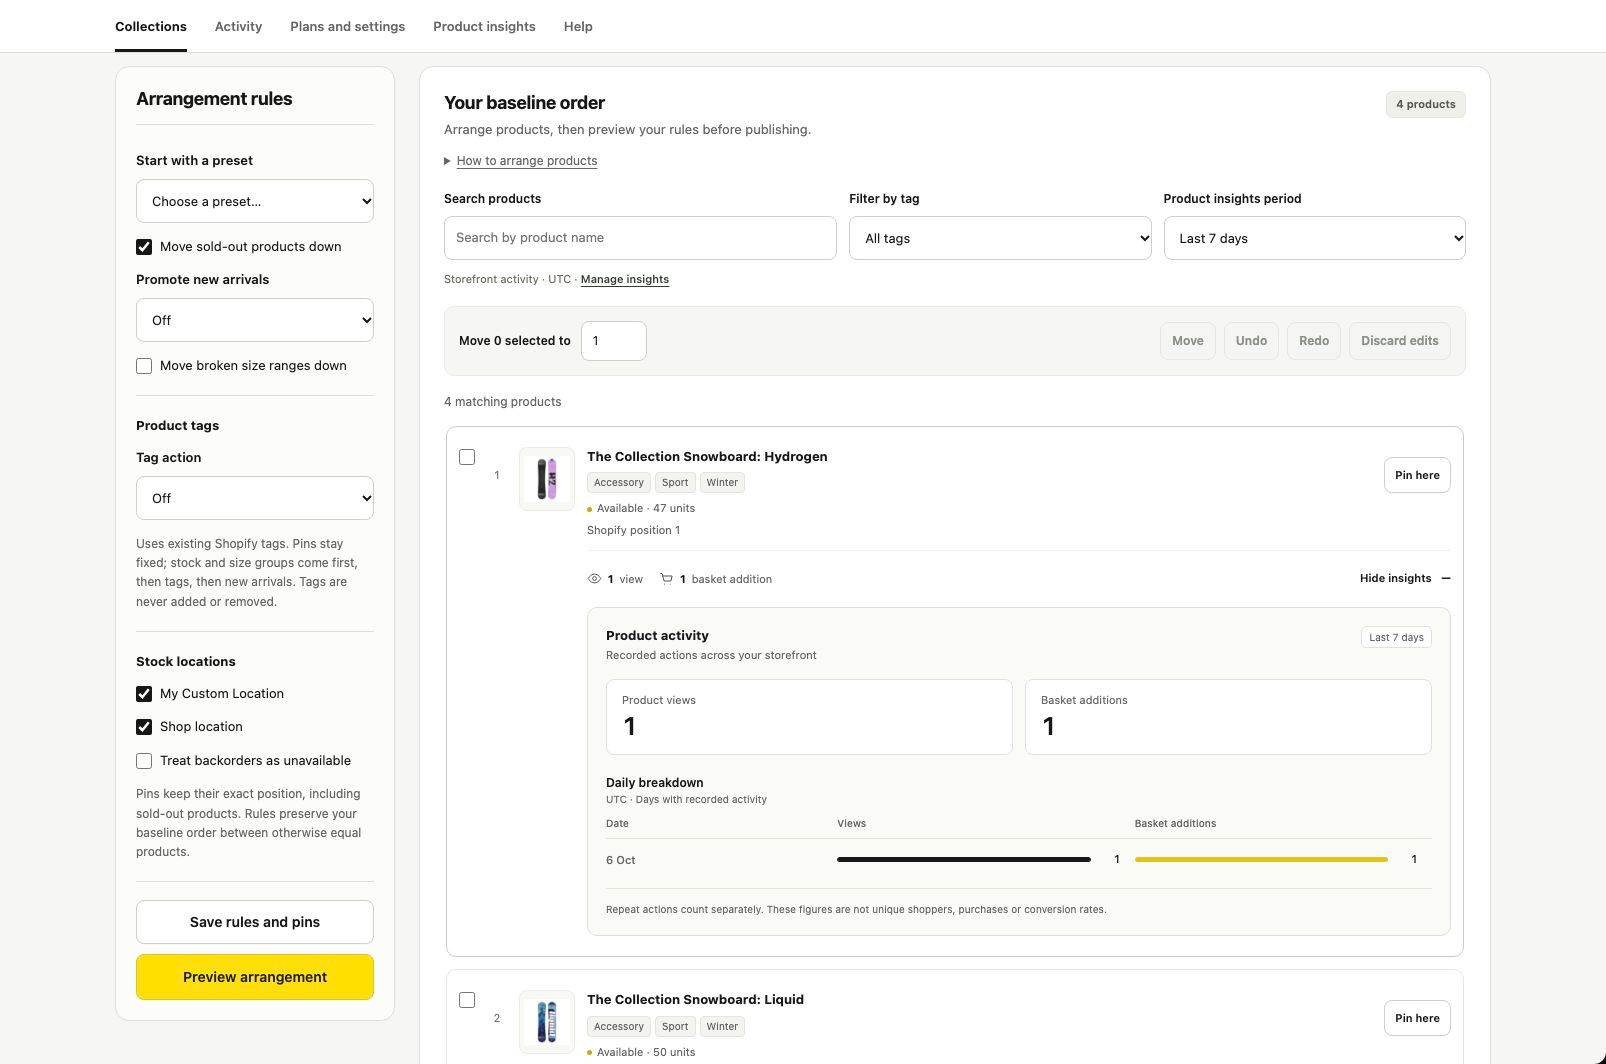Click the Discard edits button
The width and height of the screenshot is (1606, 1064).
click(1400, 341)
